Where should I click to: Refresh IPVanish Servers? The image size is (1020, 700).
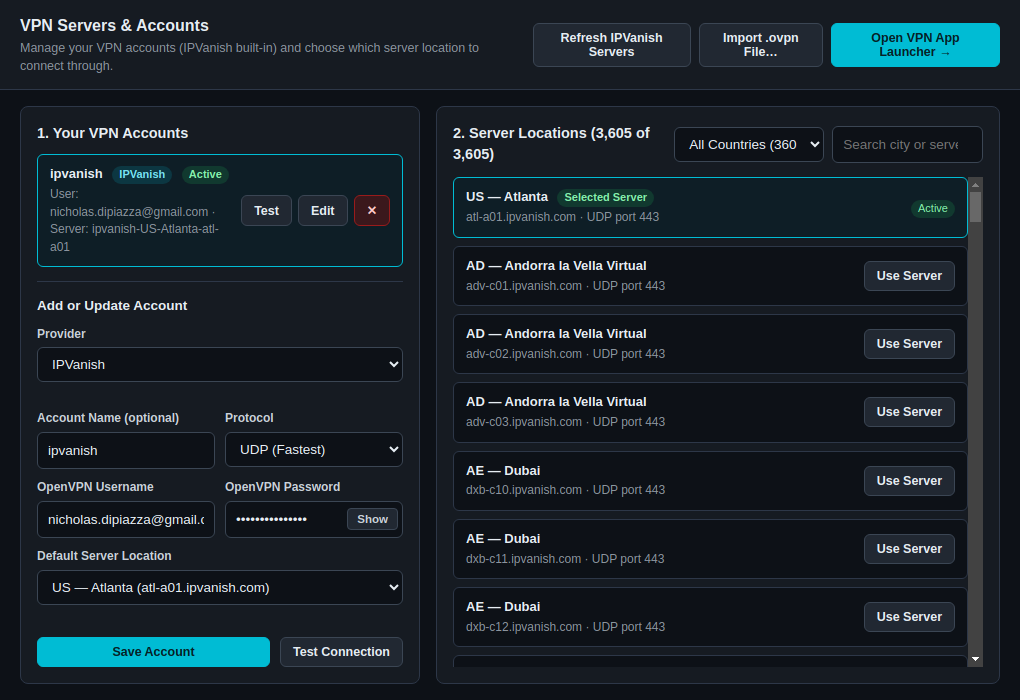(611, 45)
